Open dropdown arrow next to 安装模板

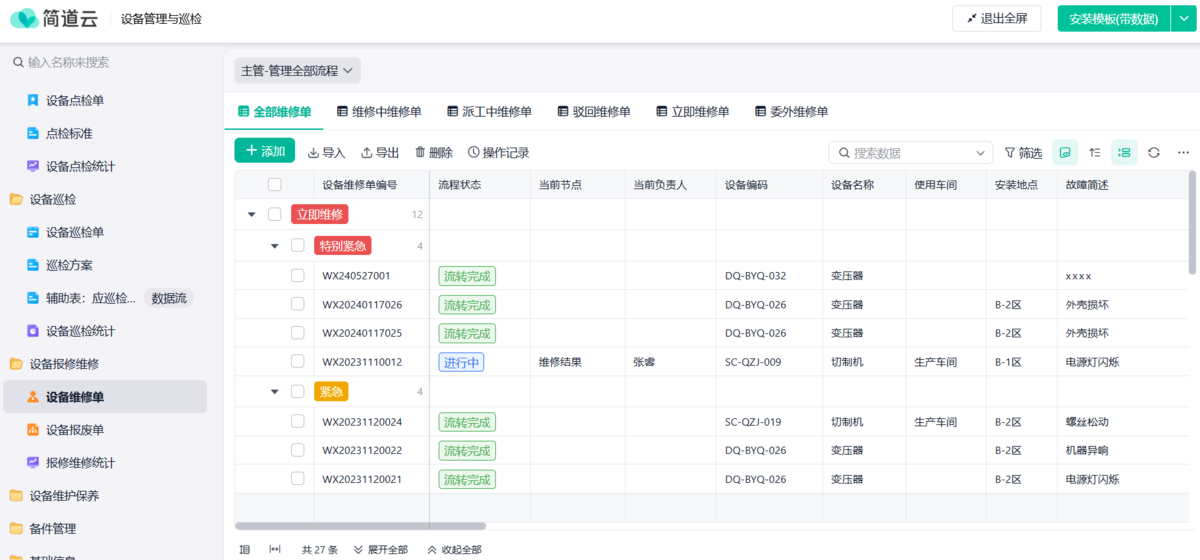coord(1183,18)
